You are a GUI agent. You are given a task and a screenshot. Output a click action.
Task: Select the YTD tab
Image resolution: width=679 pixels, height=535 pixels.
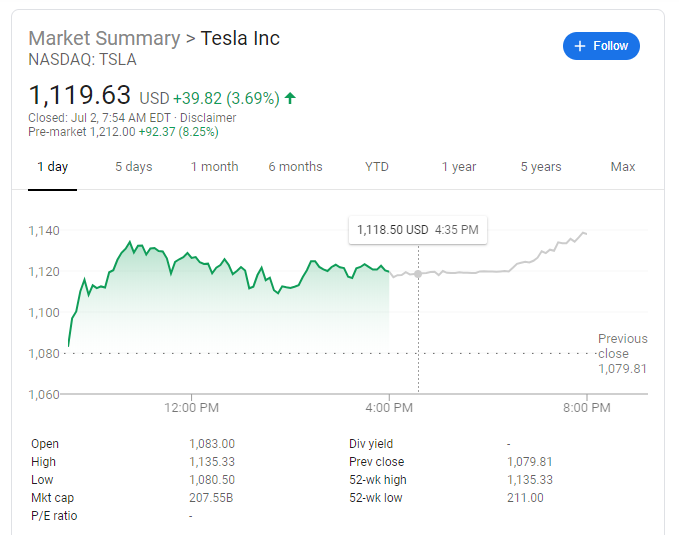click(377, 167)
